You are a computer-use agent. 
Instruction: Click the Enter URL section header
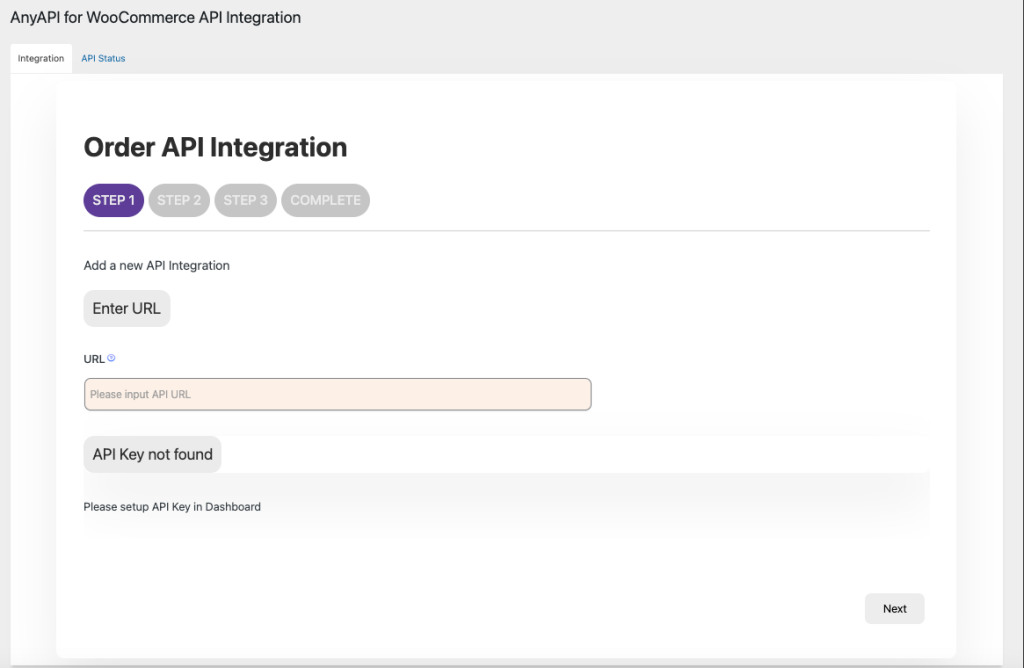(x=126, y=308)
